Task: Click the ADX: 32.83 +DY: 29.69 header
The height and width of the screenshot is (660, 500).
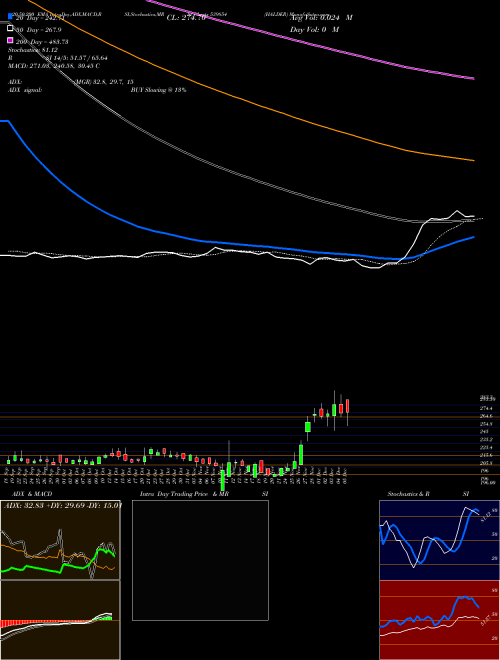Action: point(63,505)
